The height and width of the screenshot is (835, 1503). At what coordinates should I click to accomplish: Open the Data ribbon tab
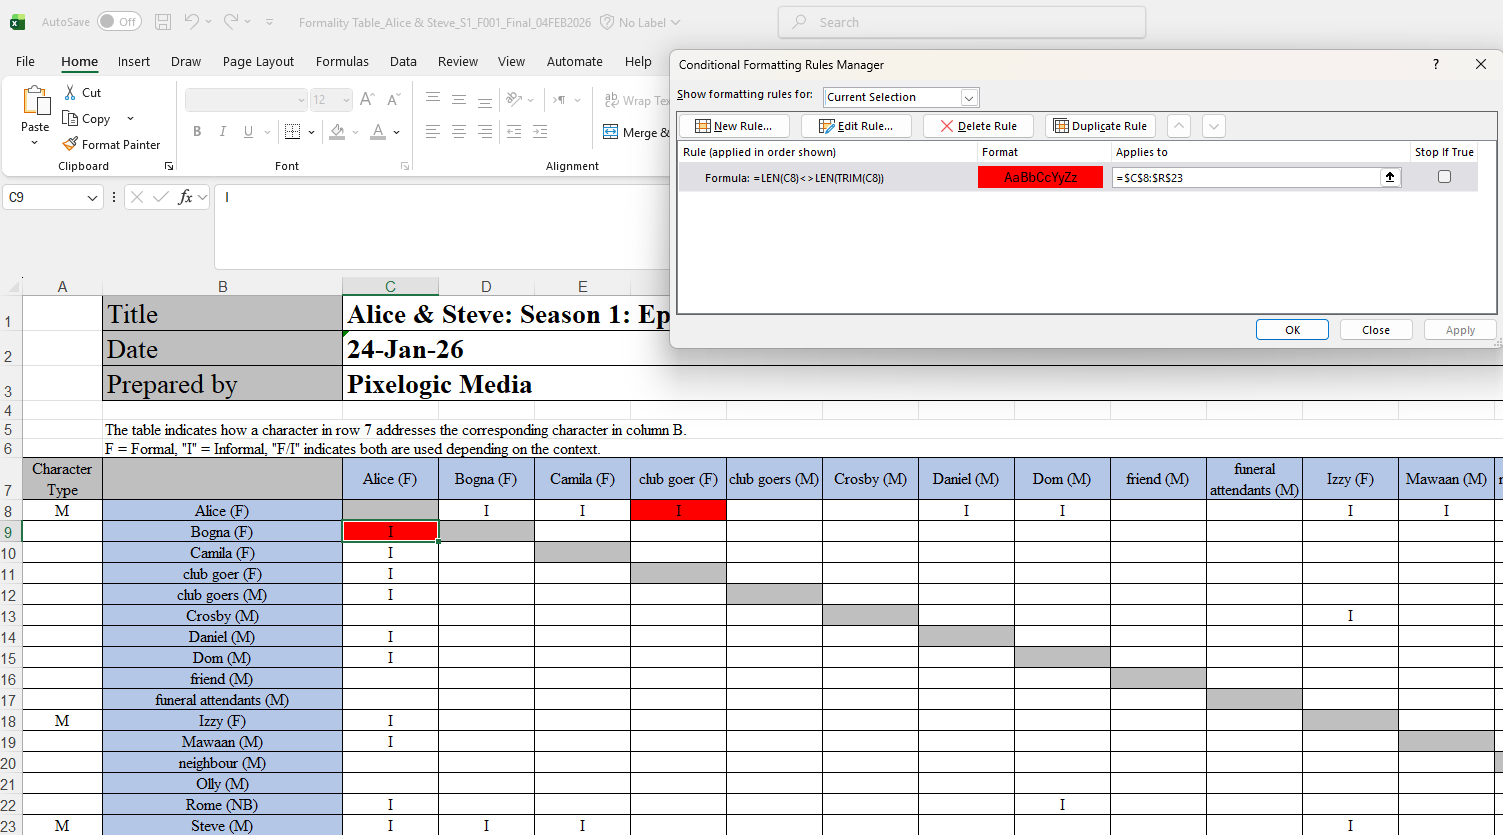point(403,61)
